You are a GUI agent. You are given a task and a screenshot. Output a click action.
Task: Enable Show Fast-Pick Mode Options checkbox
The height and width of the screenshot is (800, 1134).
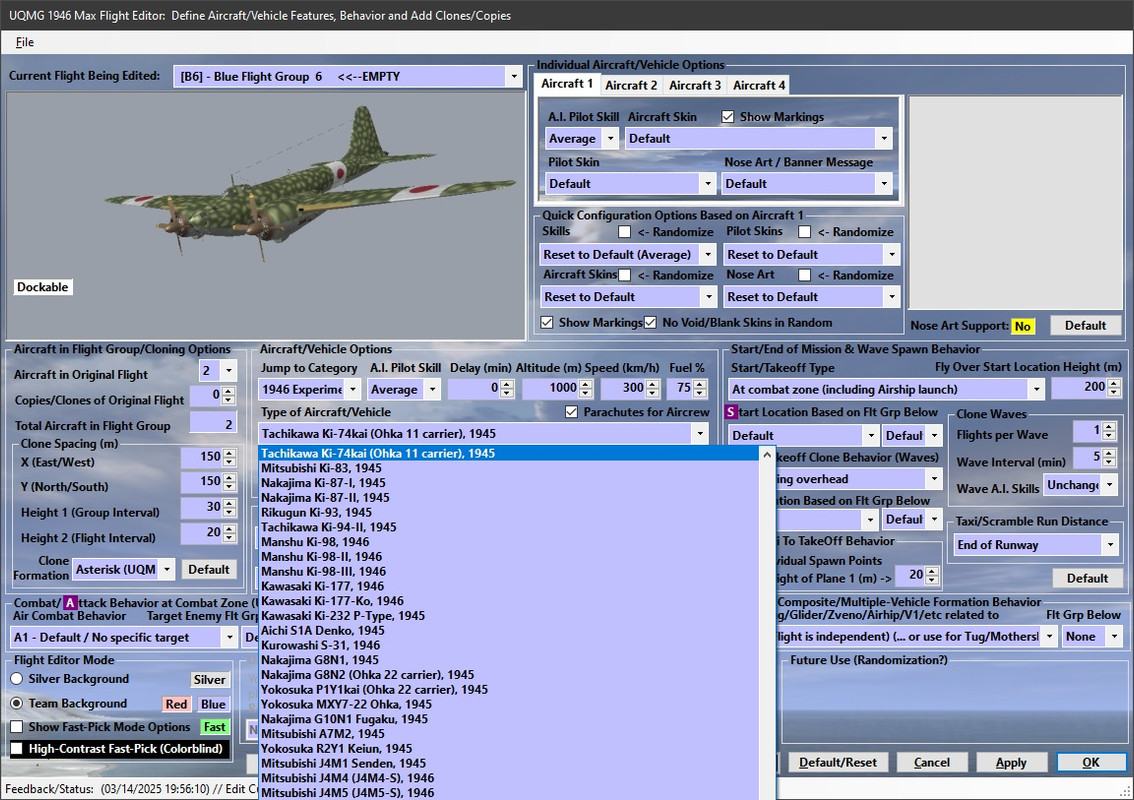[17, 727]
